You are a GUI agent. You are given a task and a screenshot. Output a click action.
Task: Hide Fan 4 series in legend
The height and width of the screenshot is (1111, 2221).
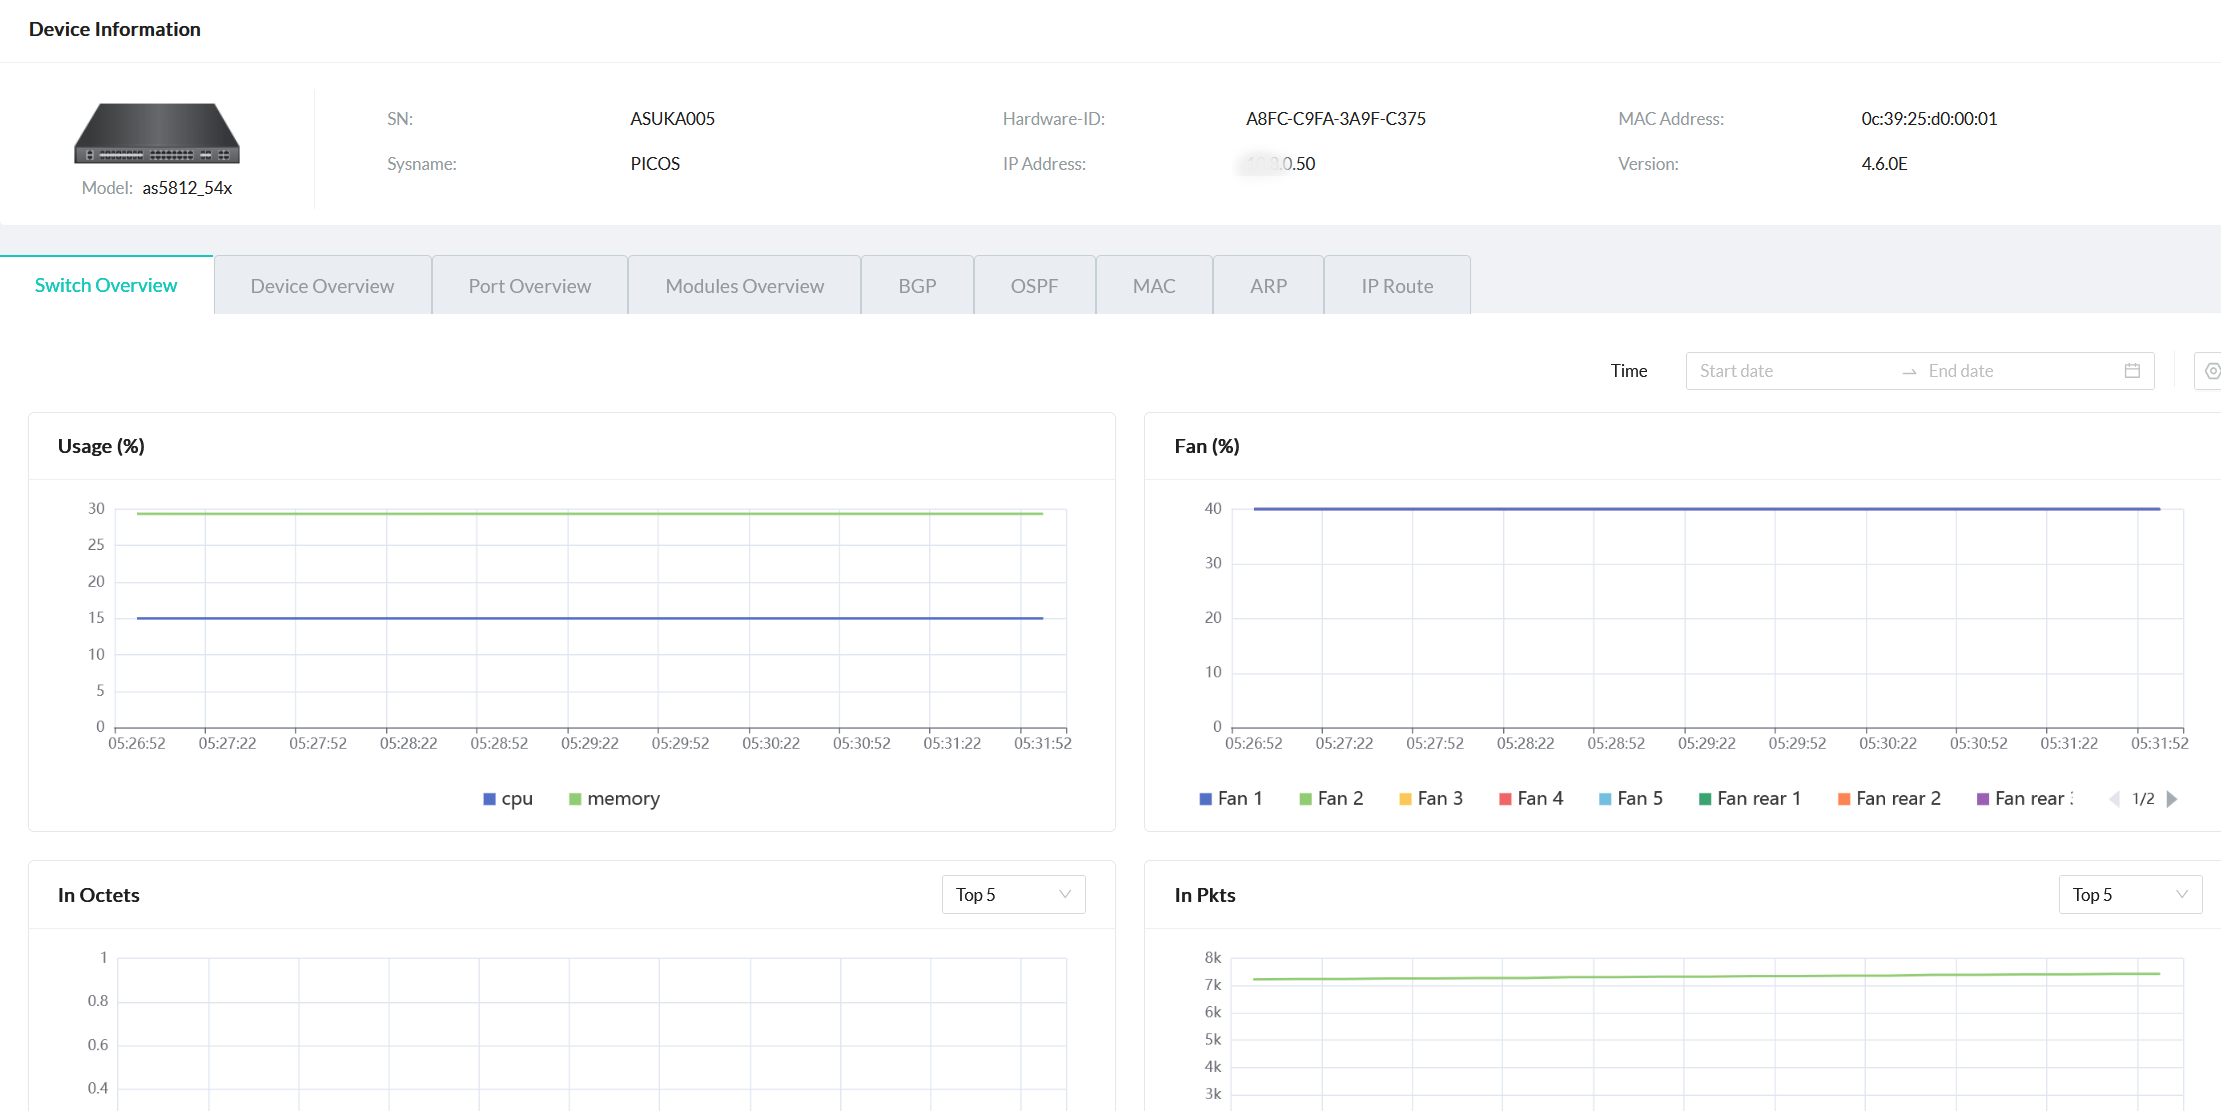coord(1530,799)
